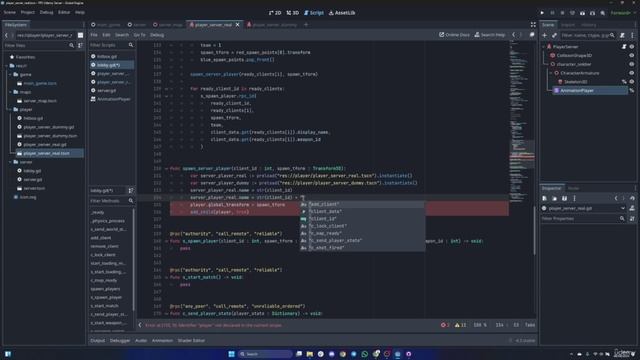
Task: Collapse the CharacterArmature node
Action: pos(551,73)
